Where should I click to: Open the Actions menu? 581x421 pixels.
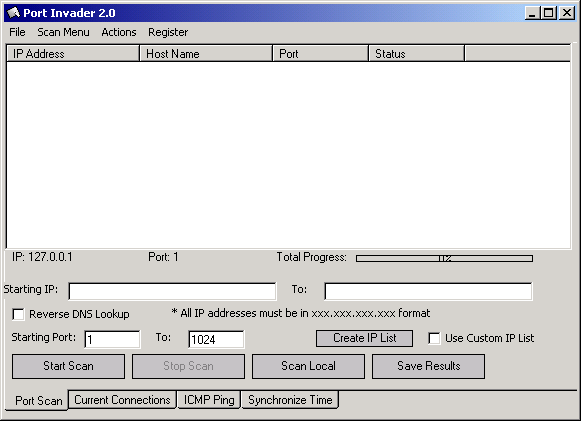click(x=119, y=32)
